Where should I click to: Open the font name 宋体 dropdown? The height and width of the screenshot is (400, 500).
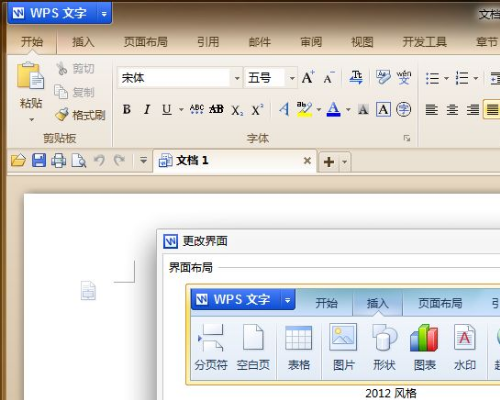(237, 78)
